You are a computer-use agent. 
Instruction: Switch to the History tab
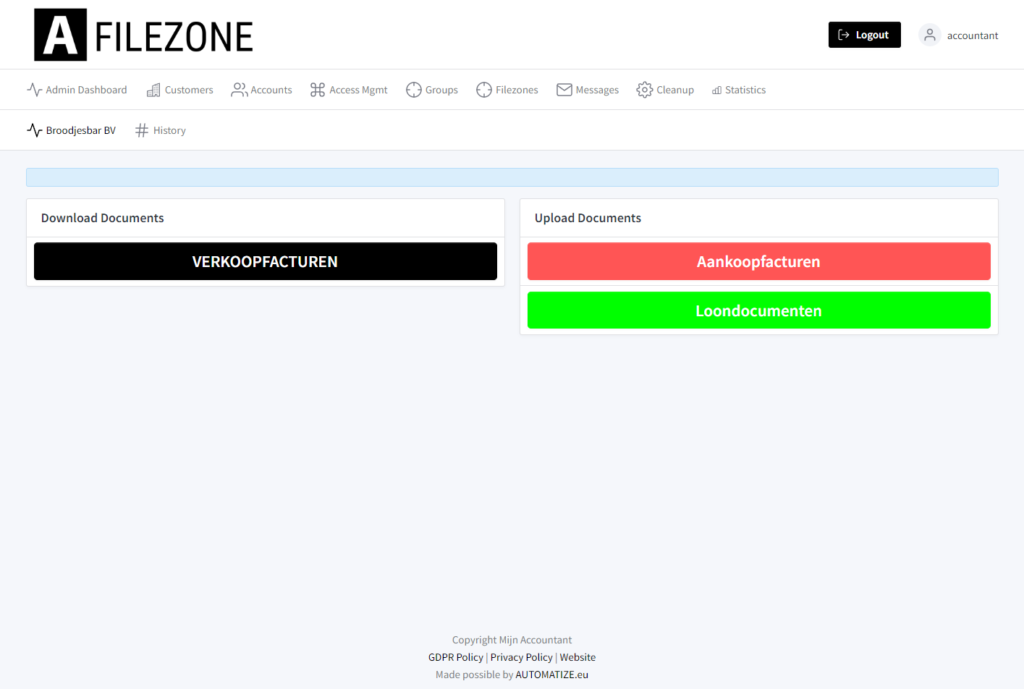pyautogui.click(x=160, y=130)
